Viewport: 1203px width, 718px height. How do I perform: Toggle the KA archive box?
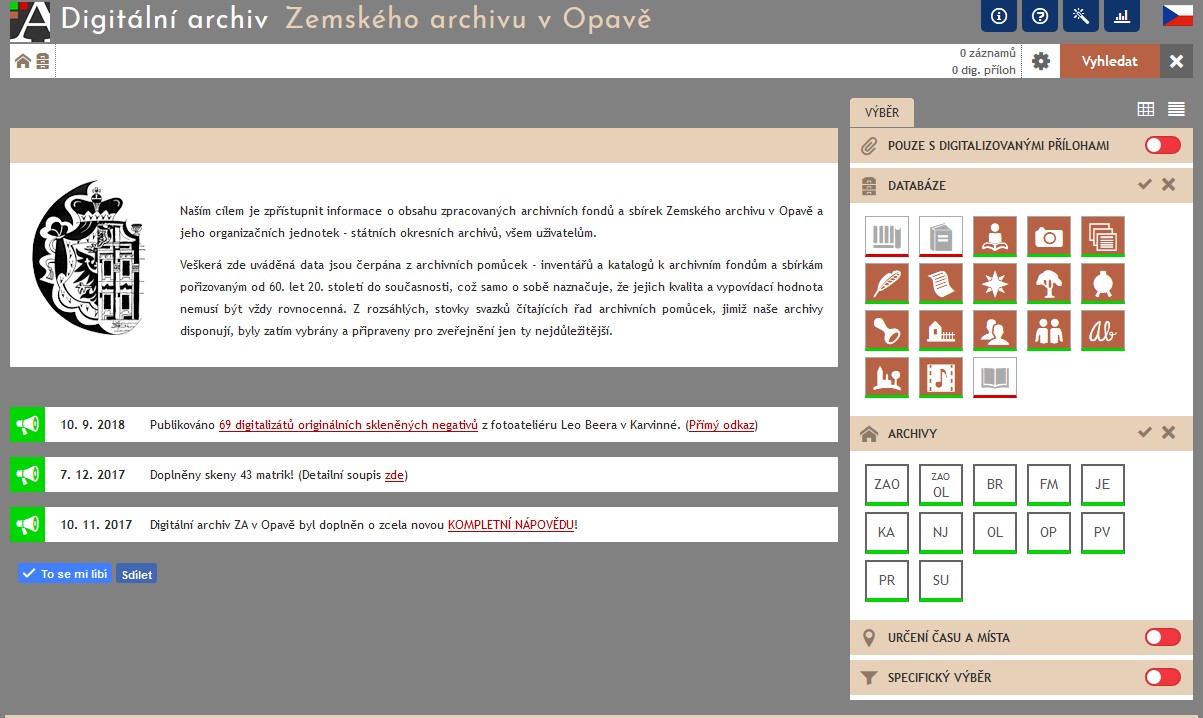coord(887,533)
